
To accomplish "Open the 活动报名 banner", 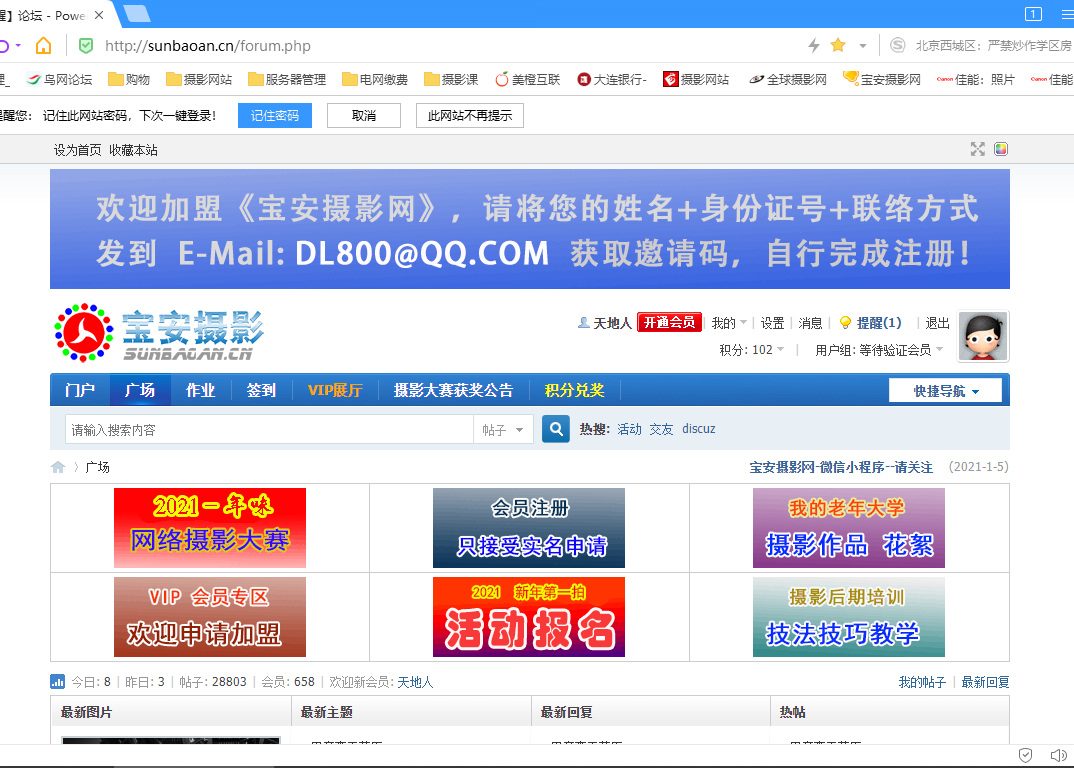I will 529,617.
